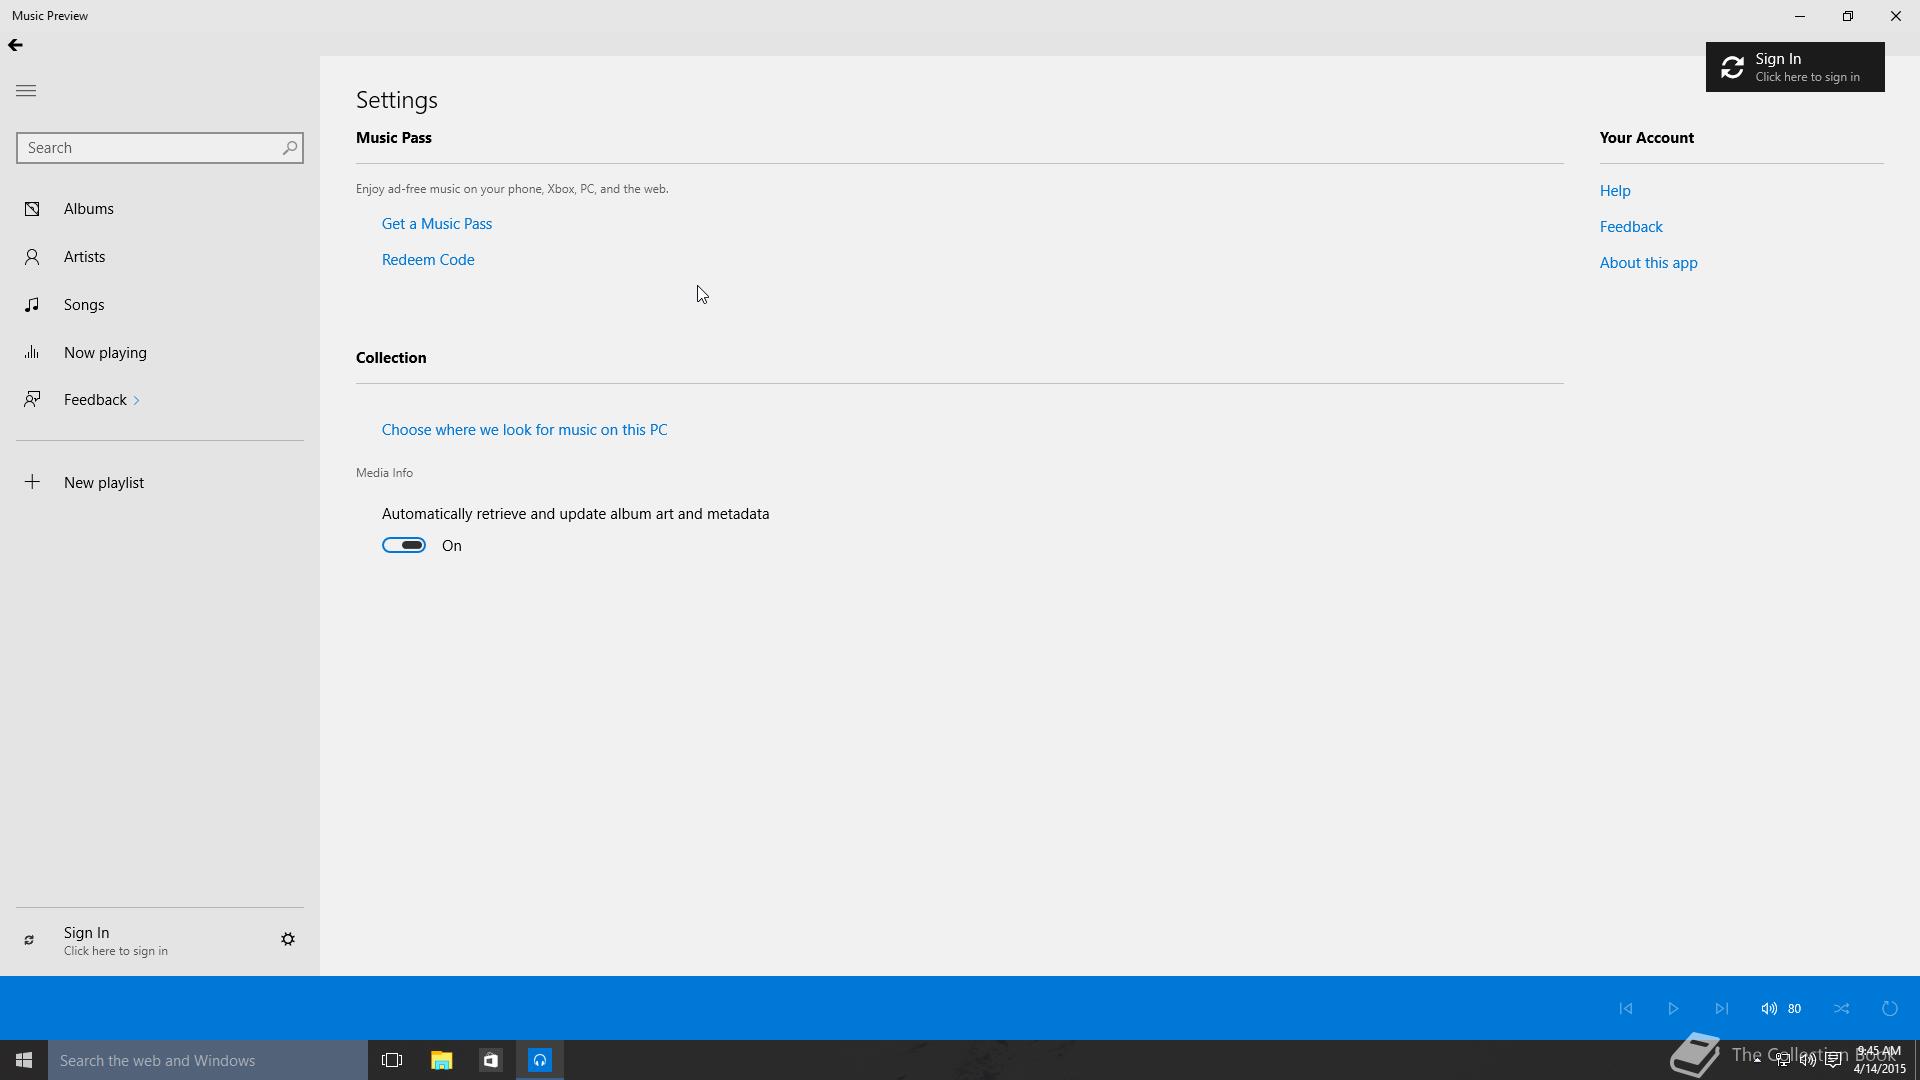The height and width of the screenshot is (1080, 1920).
Task: Show hidden system tray icons
Action: [1757, 1059]
